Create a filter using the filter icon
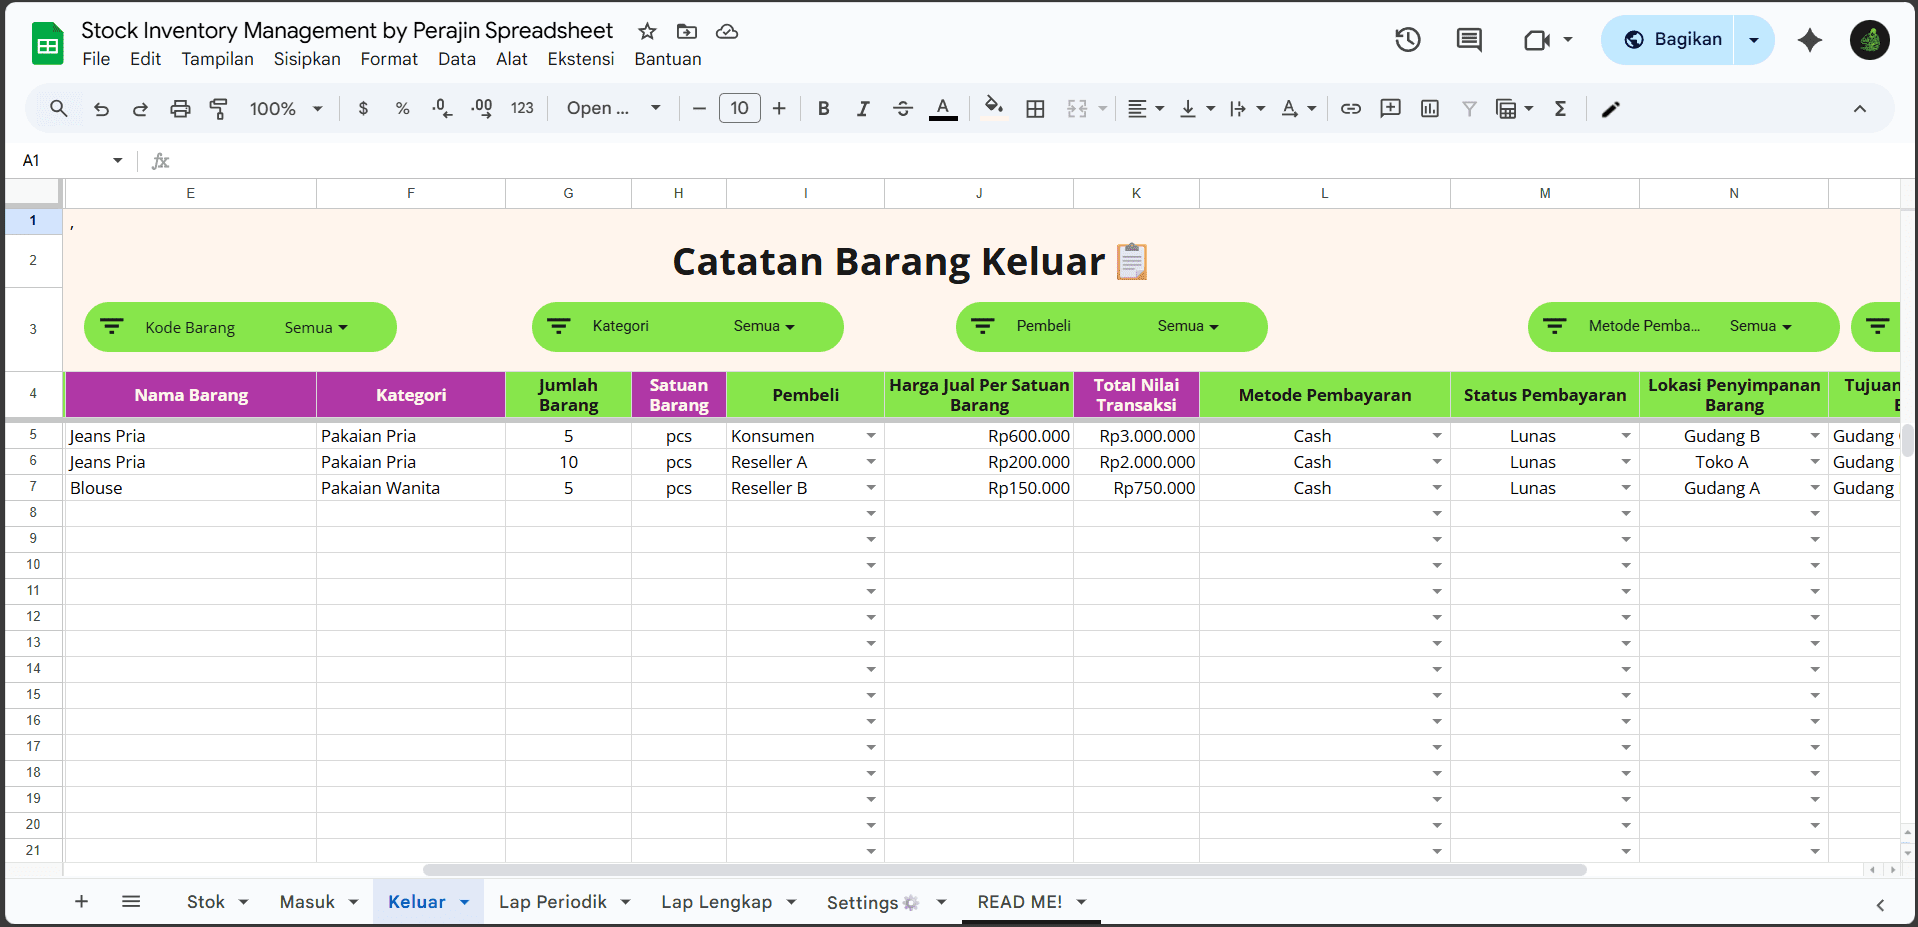The image size is (1918, 927). 1469,108
